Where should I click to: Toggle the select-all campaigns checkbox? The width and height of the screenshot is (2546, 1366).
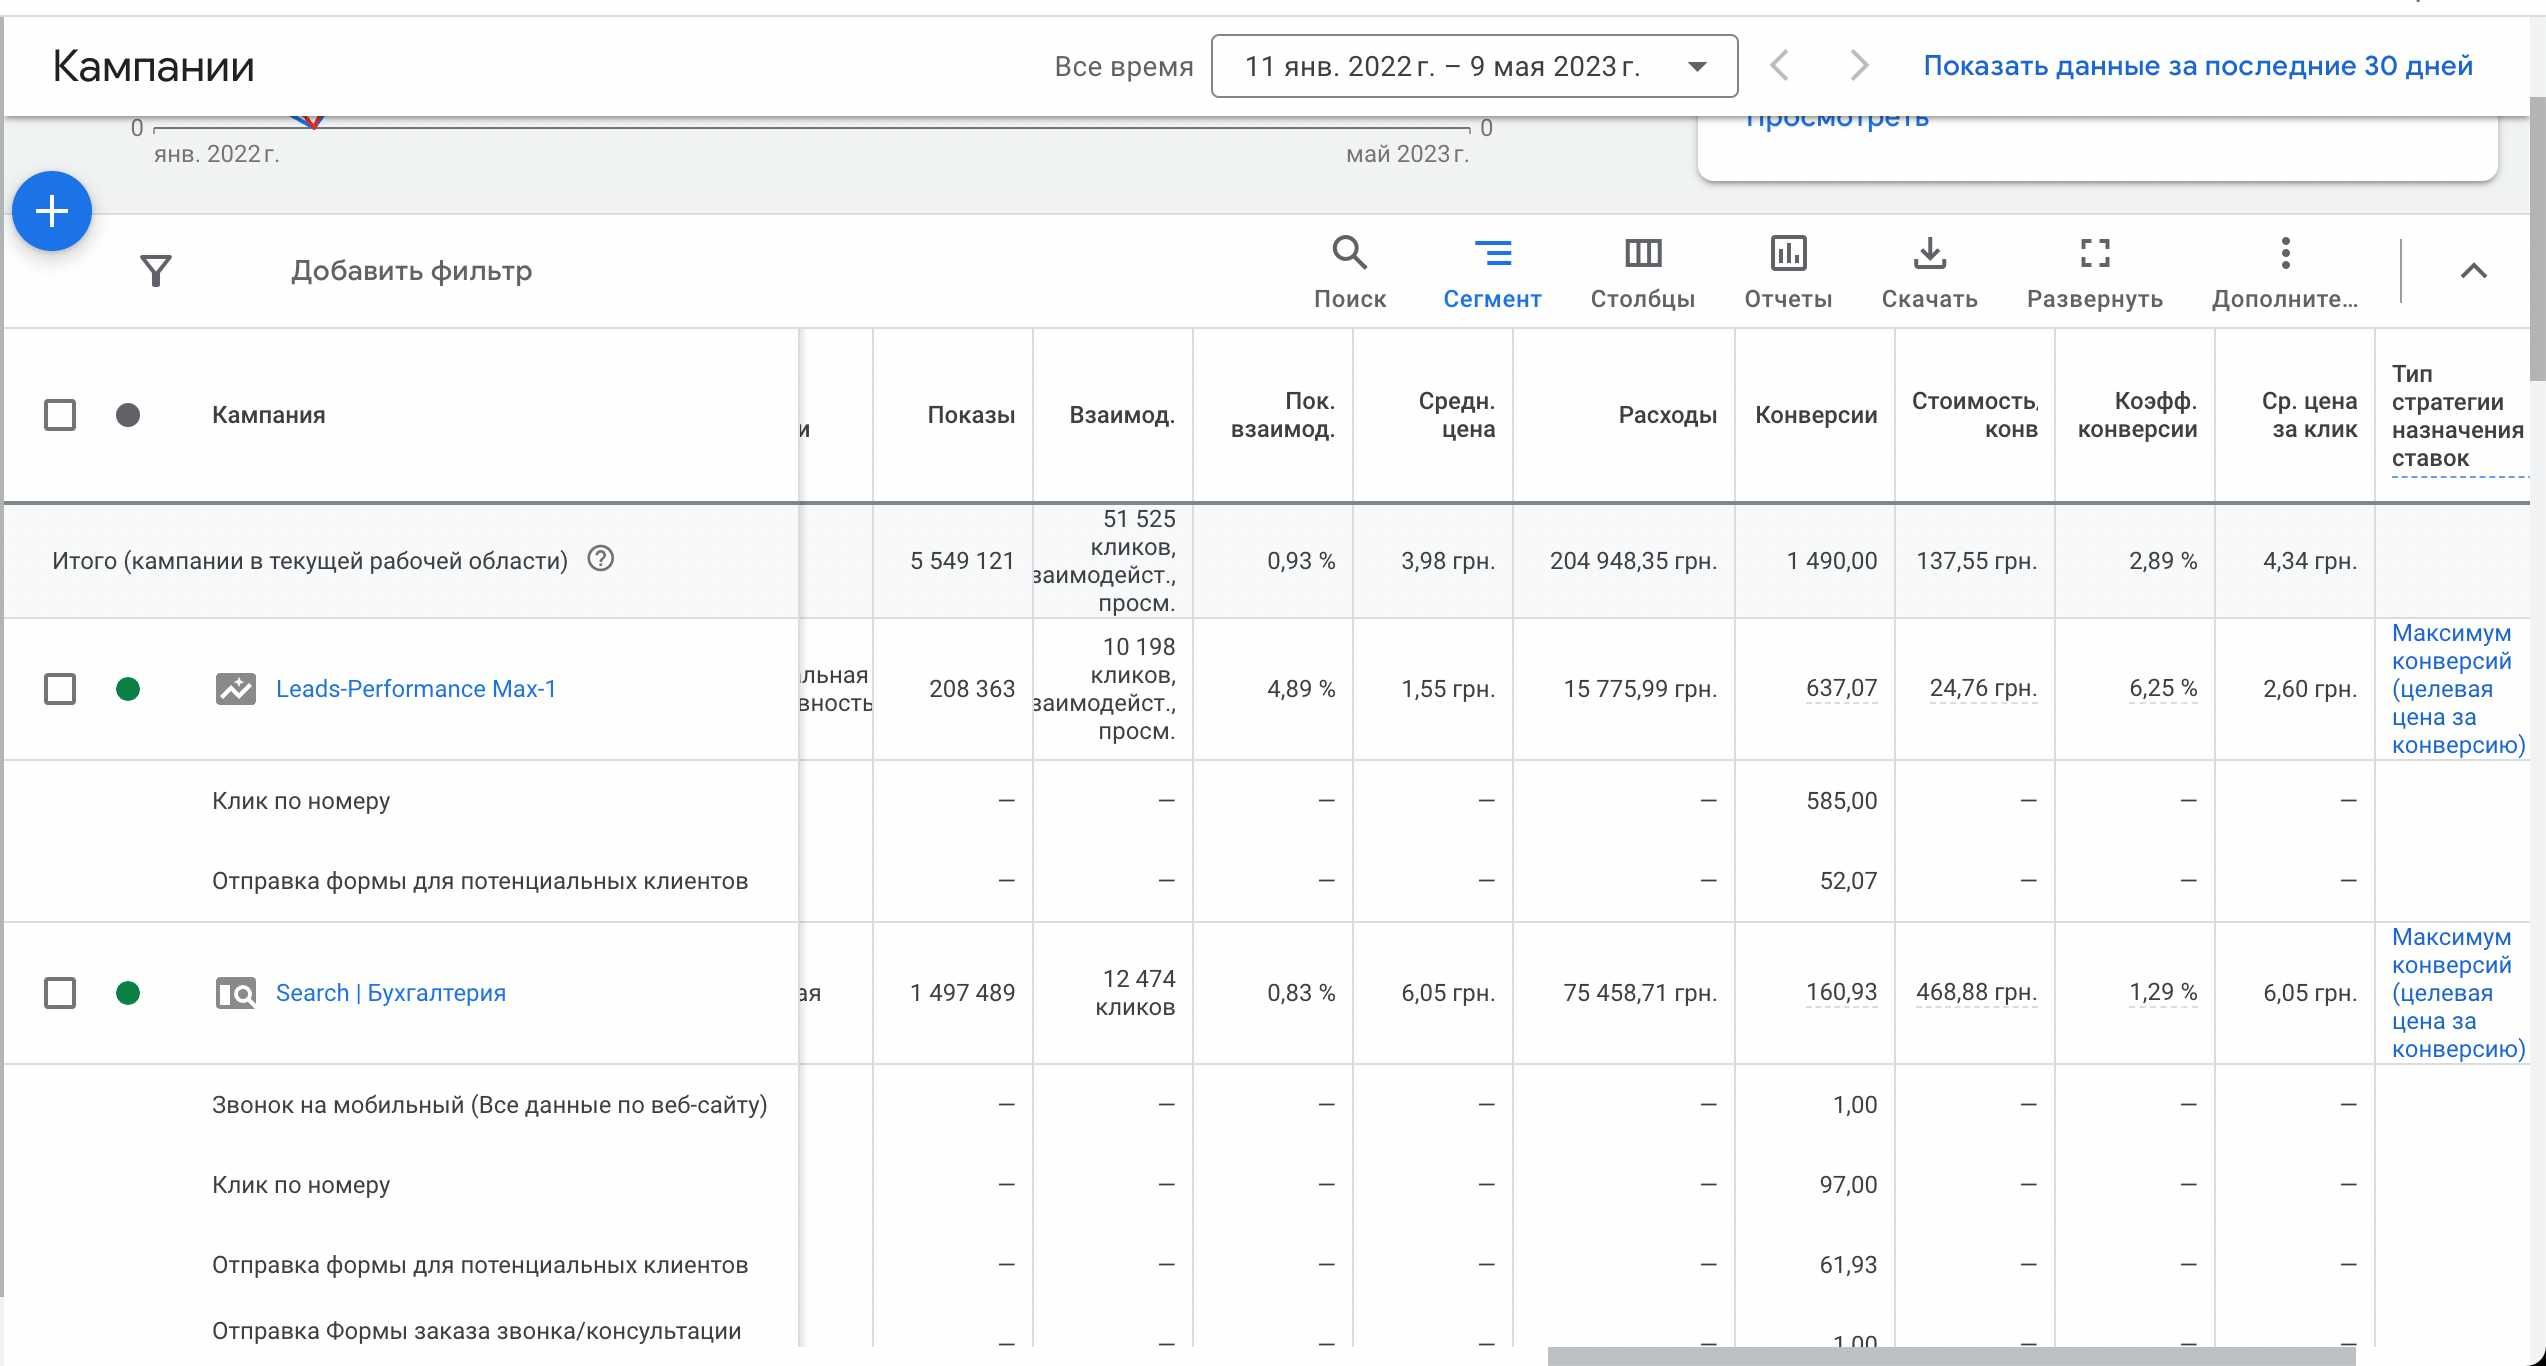[60, 415]
